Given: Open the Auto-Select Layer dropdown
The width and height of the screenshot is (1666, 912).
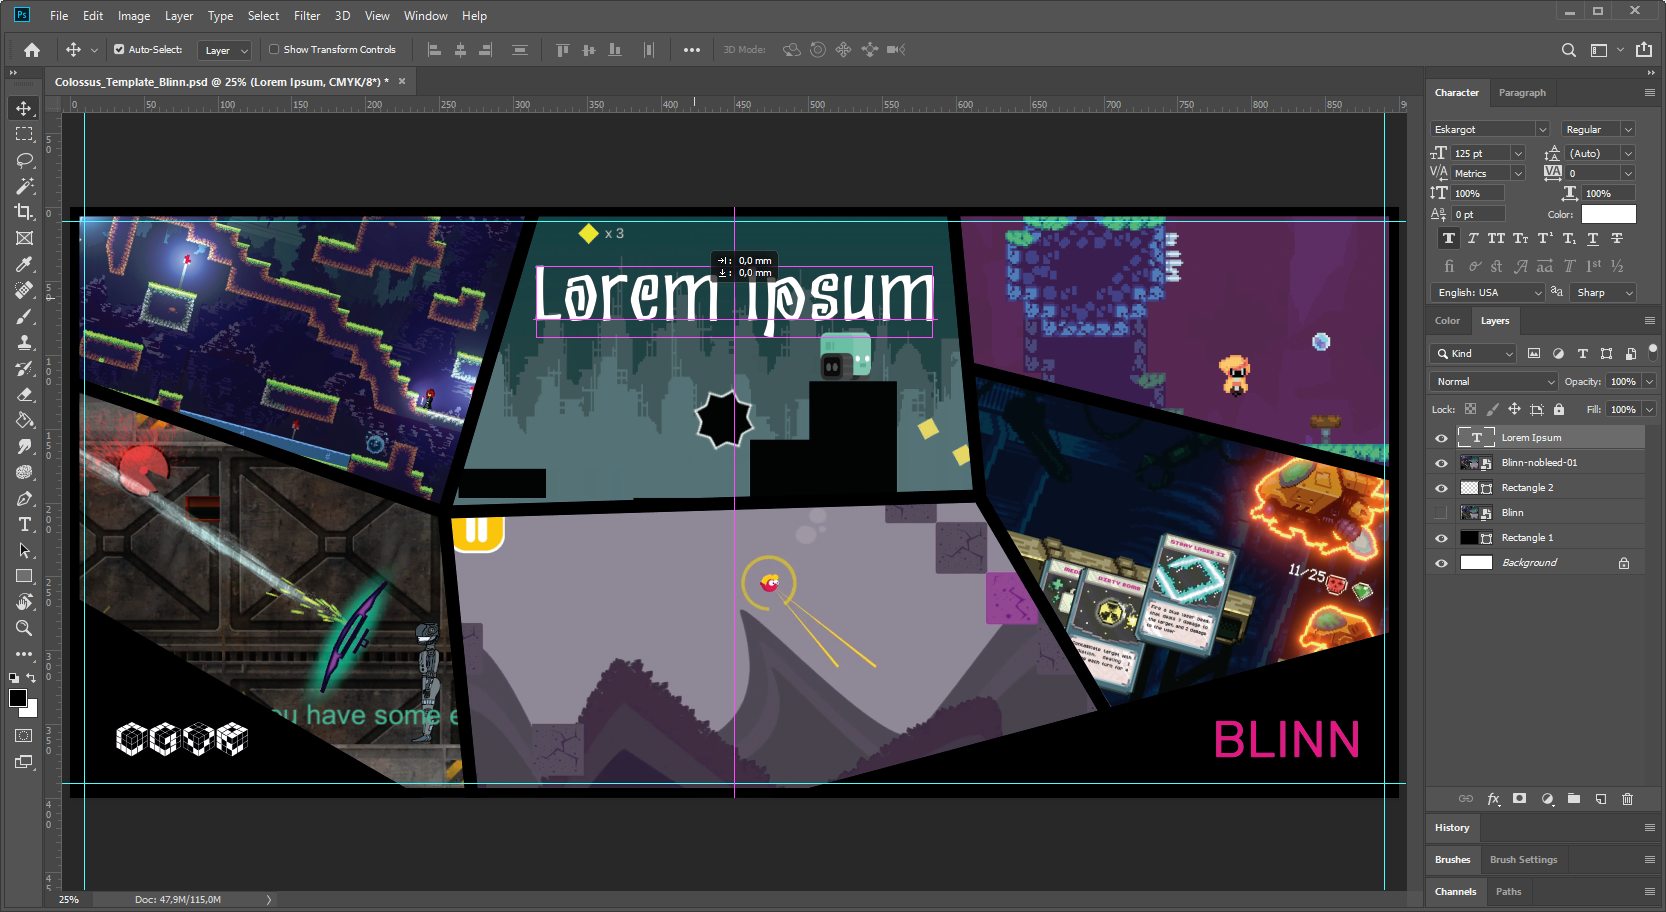Looking at the screenshot, I should coord(225,50).
